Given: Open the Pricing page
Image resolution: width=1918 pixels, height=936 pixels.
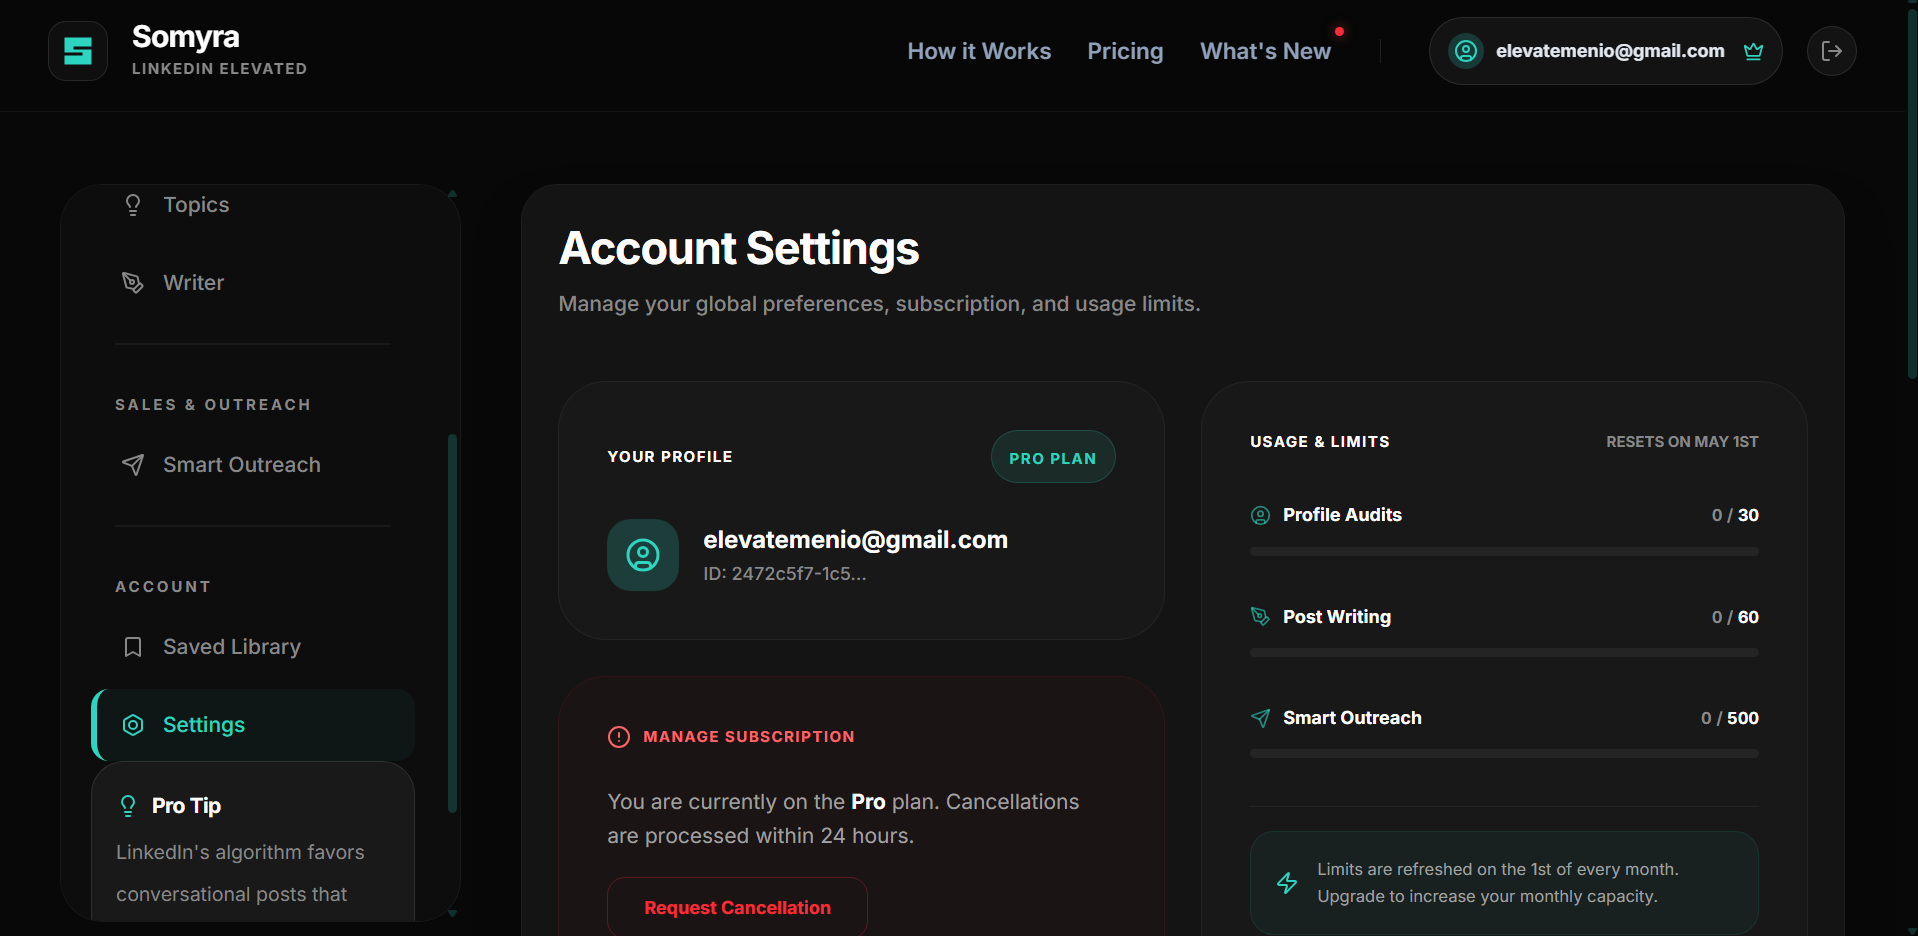Looking at the screenshot, I should click(1124, 51).
